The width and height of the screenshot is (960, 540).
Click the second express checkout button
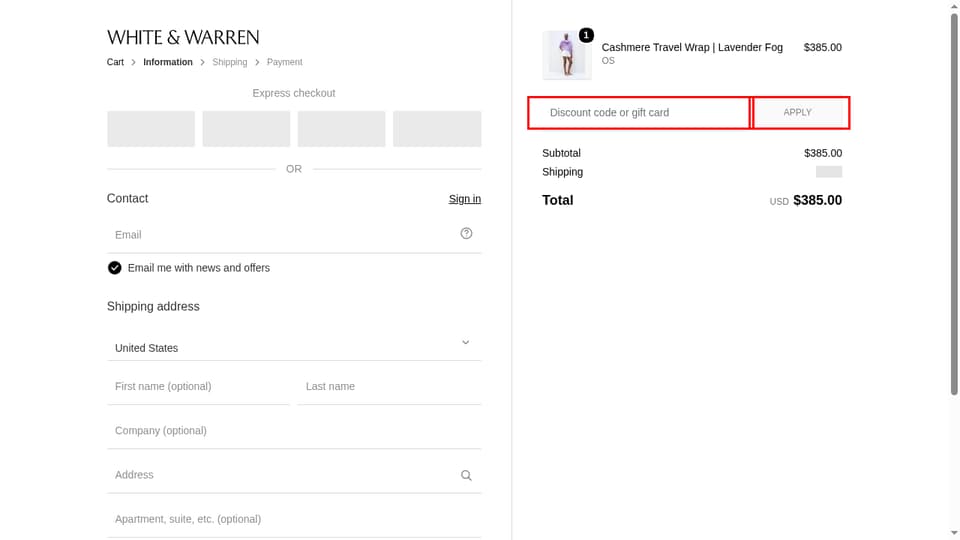point(246,129)
